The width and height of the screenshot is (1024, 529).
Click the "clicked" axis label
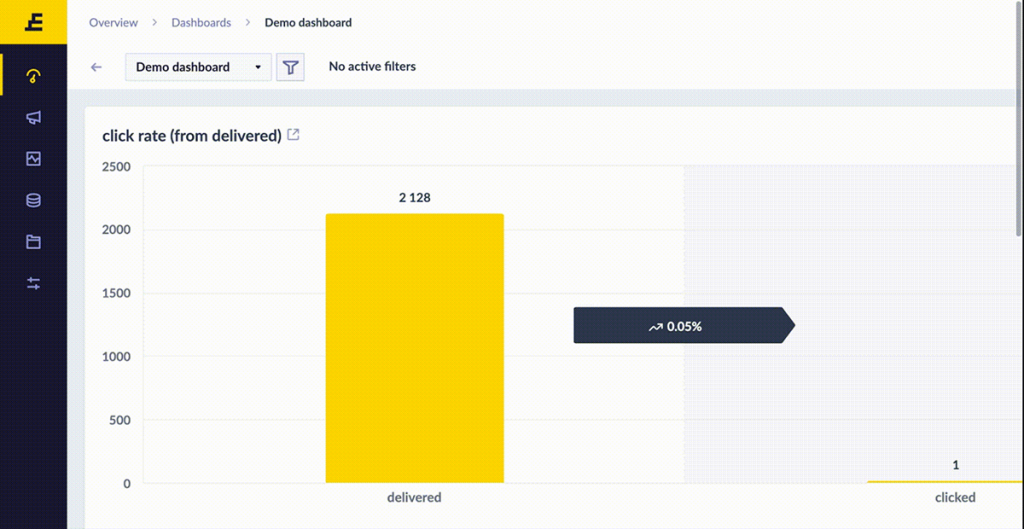[955, 497]
